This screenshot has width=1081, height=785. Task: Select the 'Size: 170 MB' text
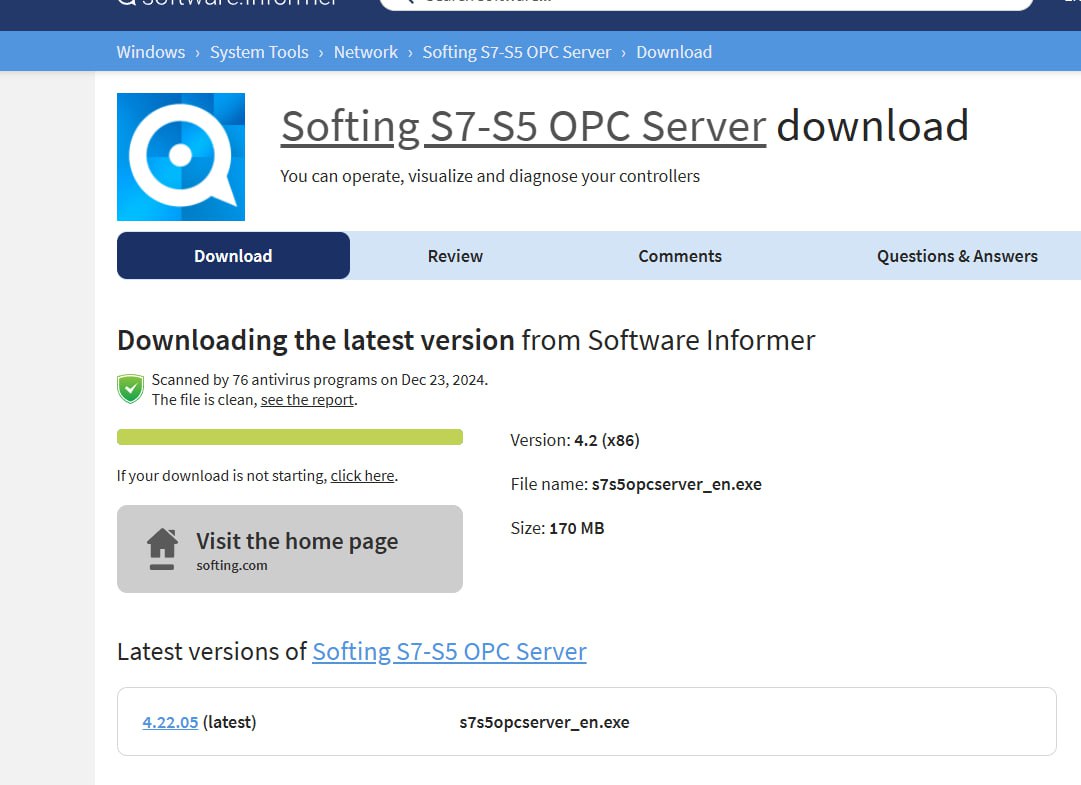[557, 529]
